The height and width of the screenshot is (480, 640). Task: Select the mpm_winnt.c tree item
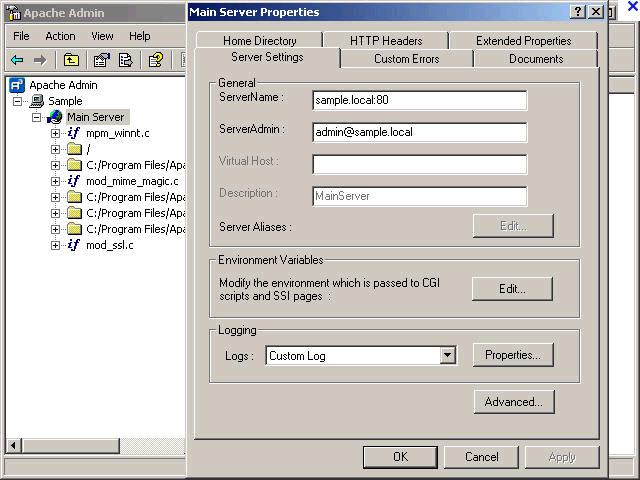coord(118,133)
